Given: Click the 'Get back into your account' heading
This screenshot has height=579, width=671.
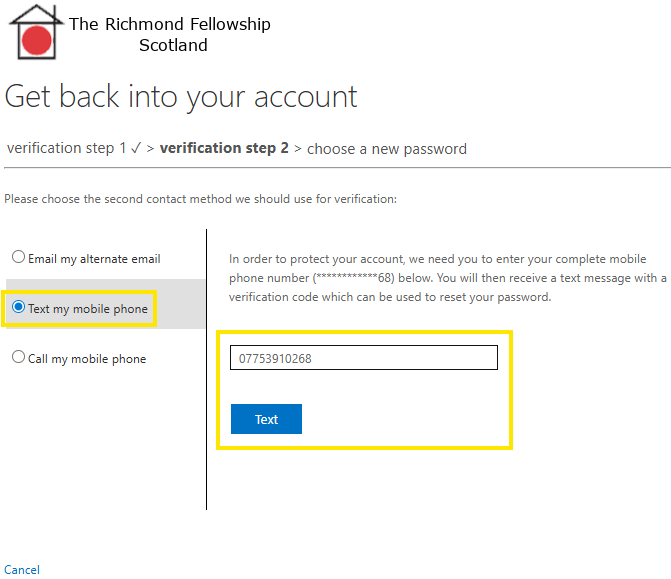Looking at the screenshot, I should 181,96.
